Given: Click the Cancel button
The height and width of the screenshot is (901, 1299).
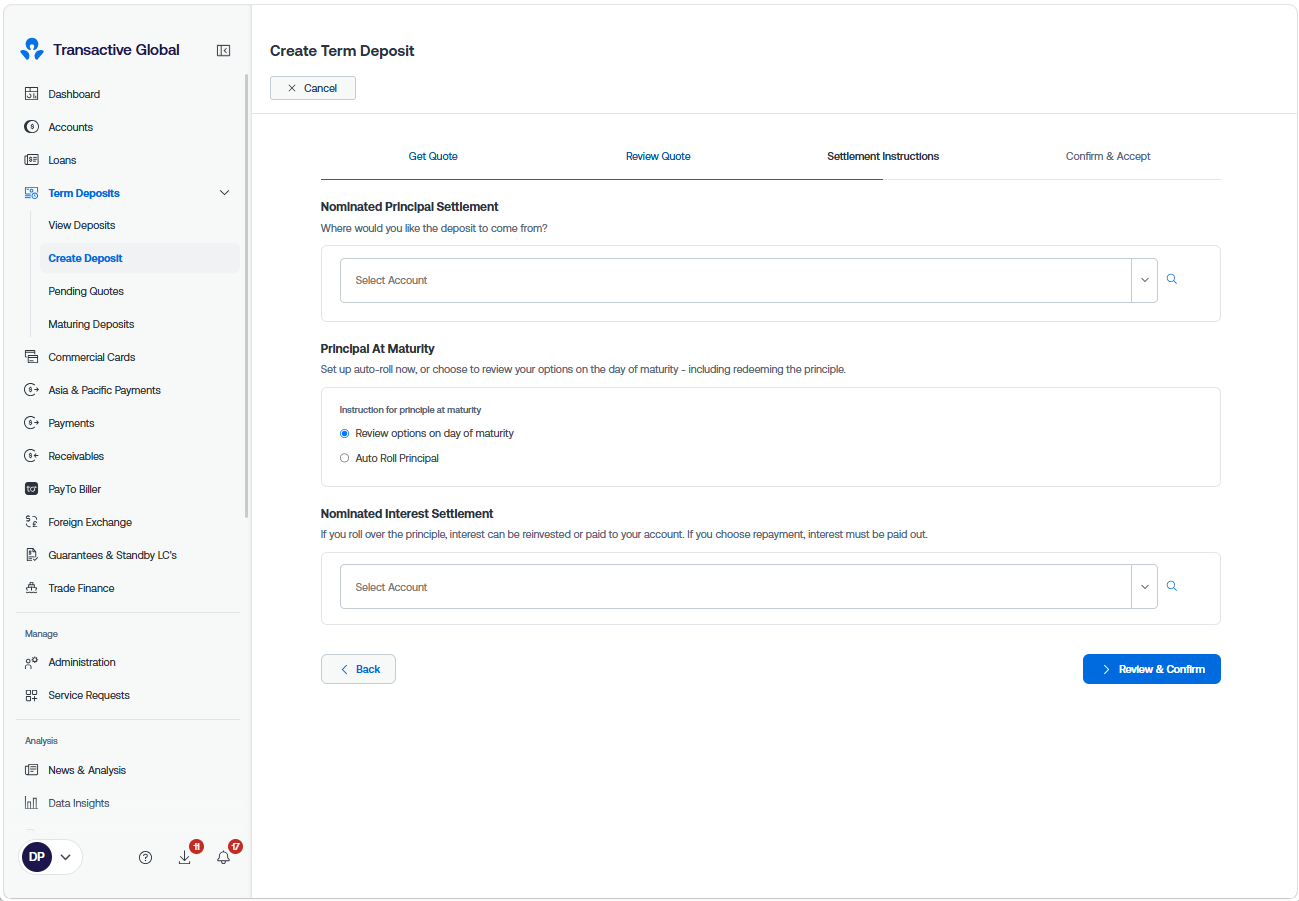Looking at the screenshot, I should (313, 88).
